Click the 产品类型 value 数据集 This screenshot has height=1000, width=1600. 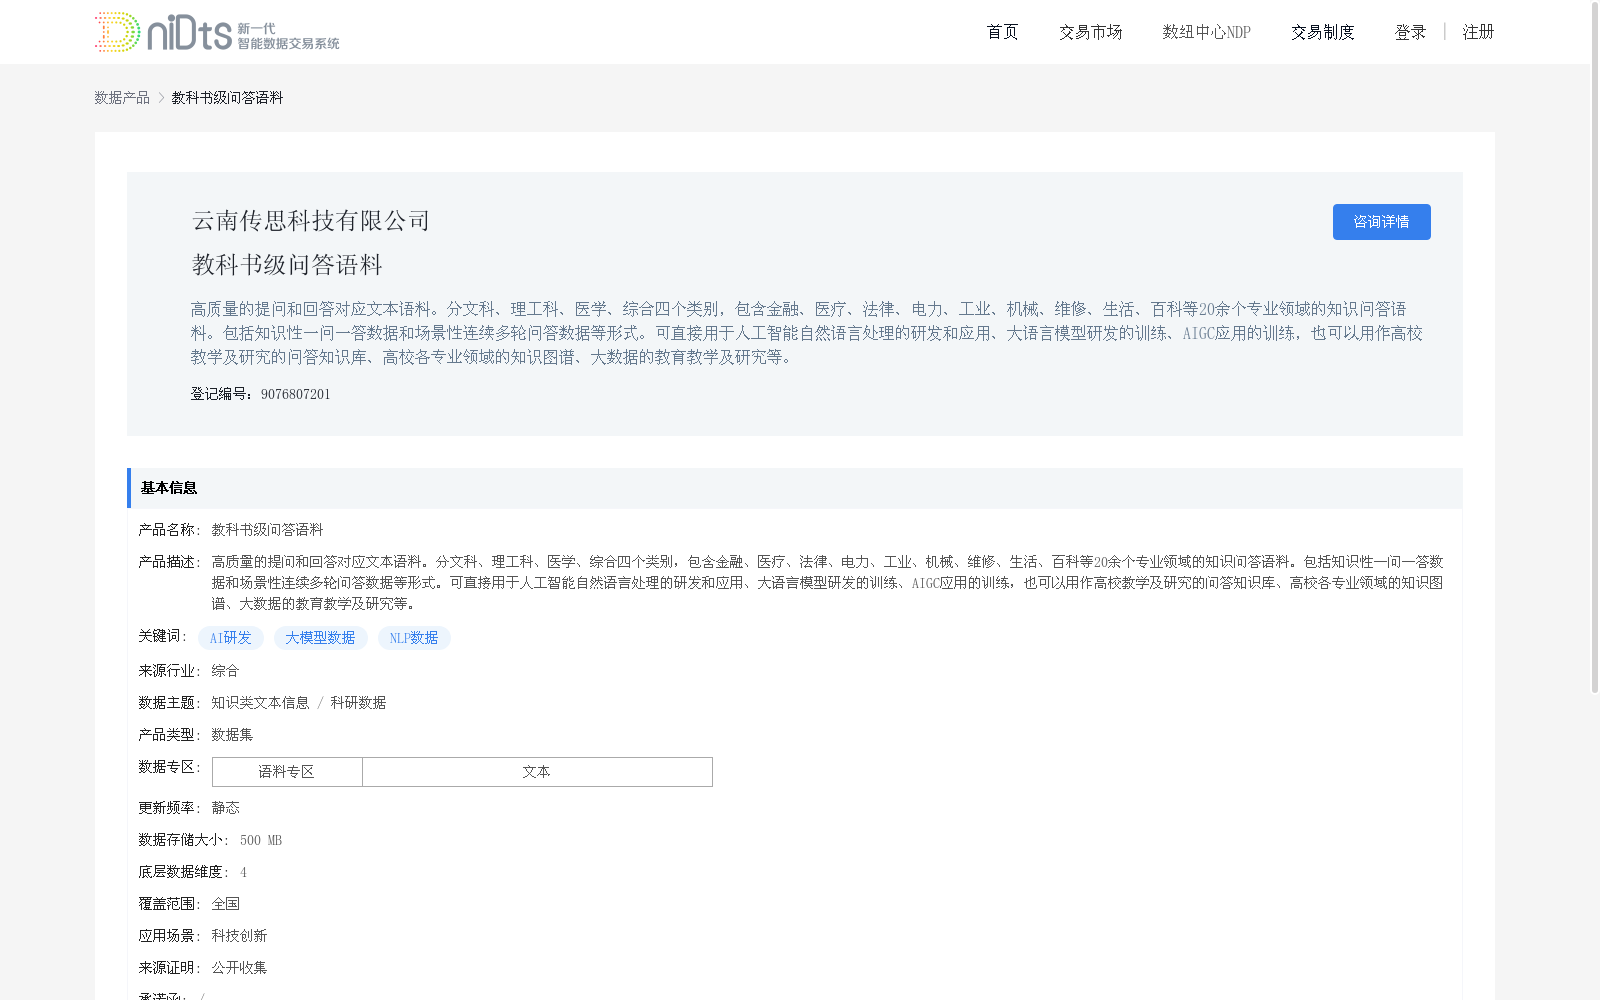point(232,735)
